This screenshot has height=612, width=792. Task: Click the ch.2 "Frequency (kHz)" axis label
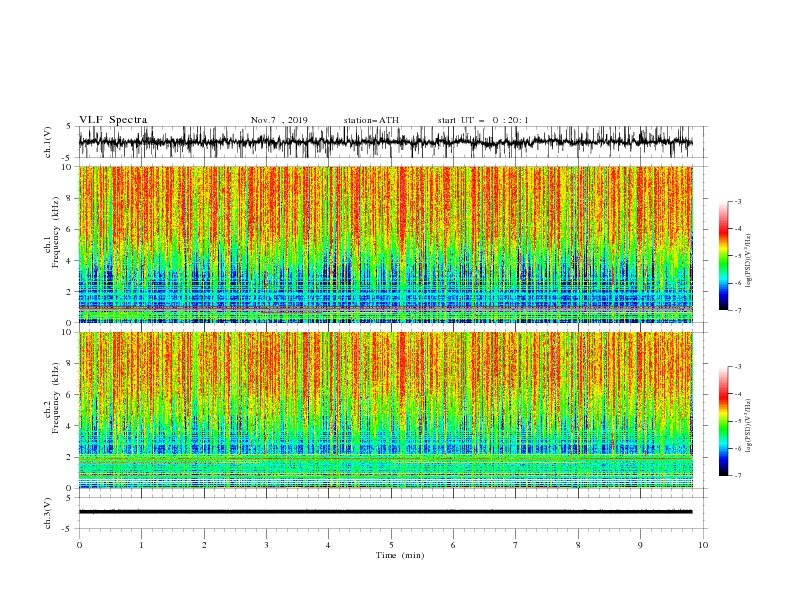pyautogui.click(x=56, y=398)
